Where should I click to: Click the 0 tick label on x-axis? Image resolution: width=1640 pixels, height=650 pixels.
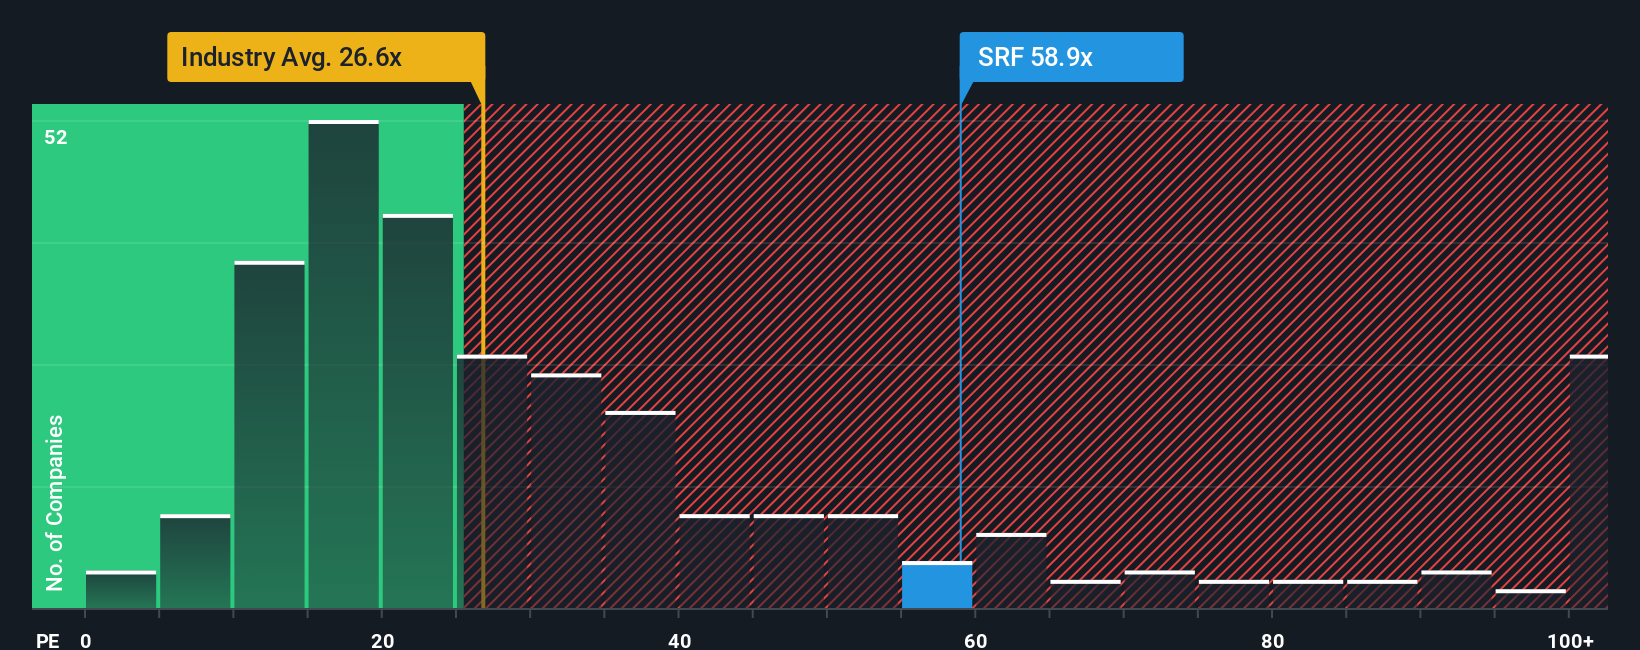86,640
